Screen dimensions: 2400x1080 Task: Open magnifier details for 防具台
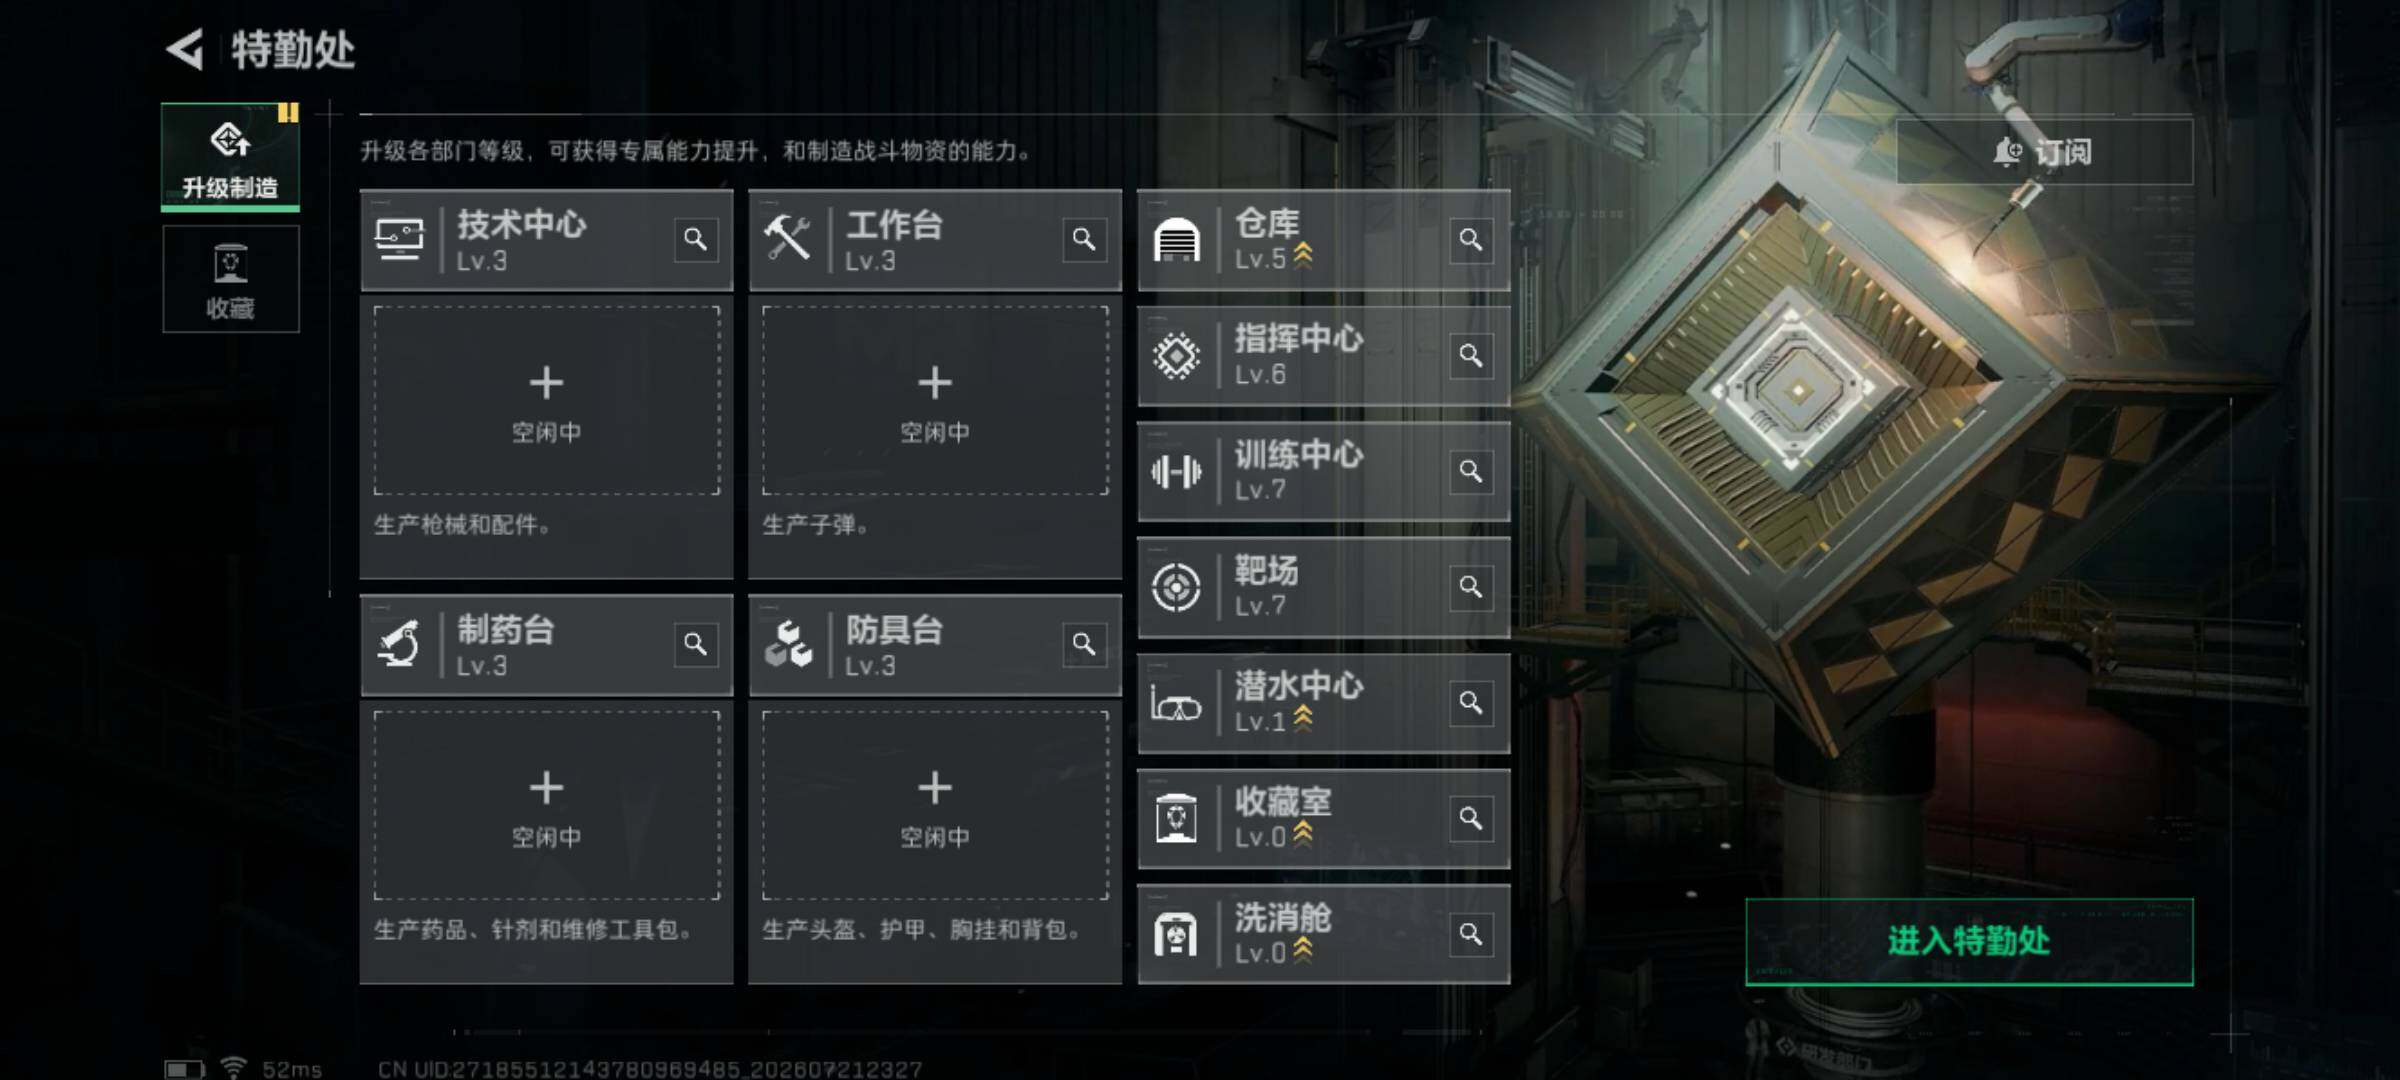click(1084, 645)
